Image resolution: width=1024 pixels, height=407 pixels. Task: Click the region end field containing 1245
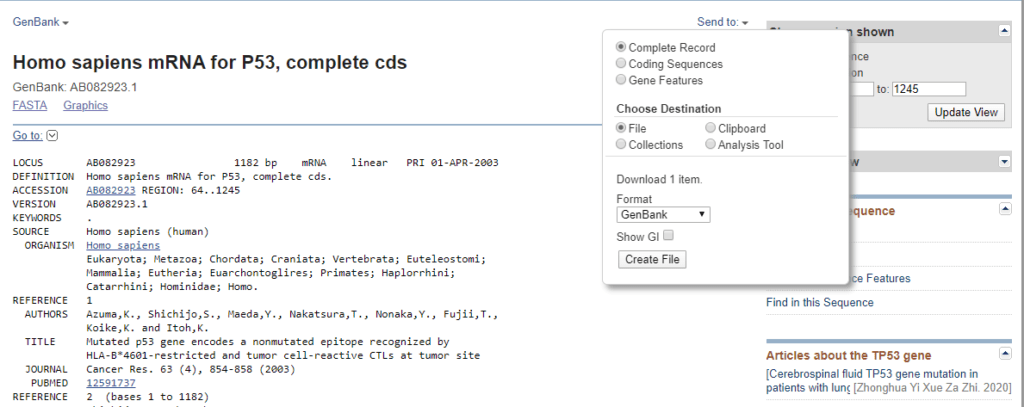click(x=928, y=89)
